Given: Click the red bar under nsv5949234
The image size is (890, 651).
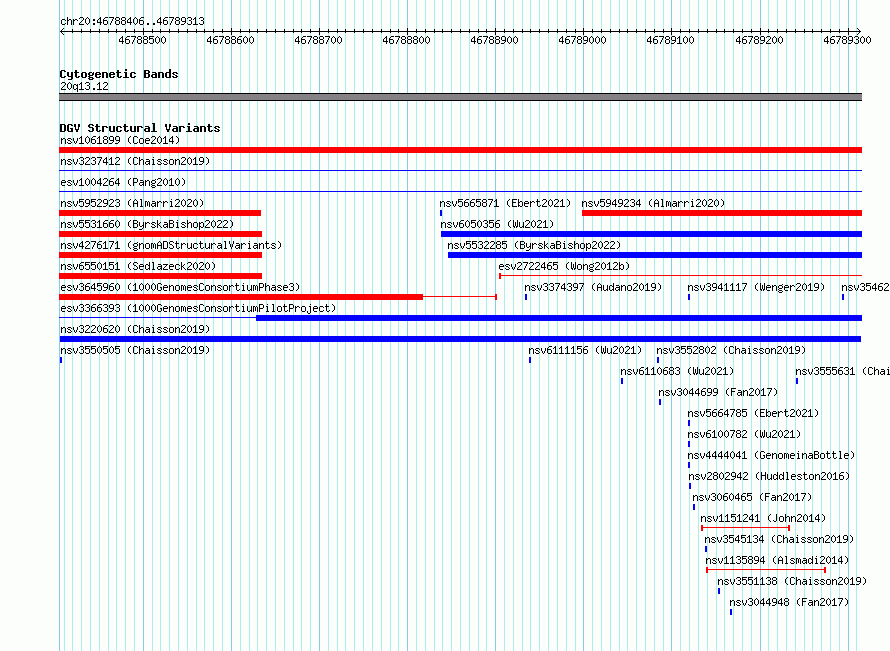Looking at the screenshot, I should [722, 213].
